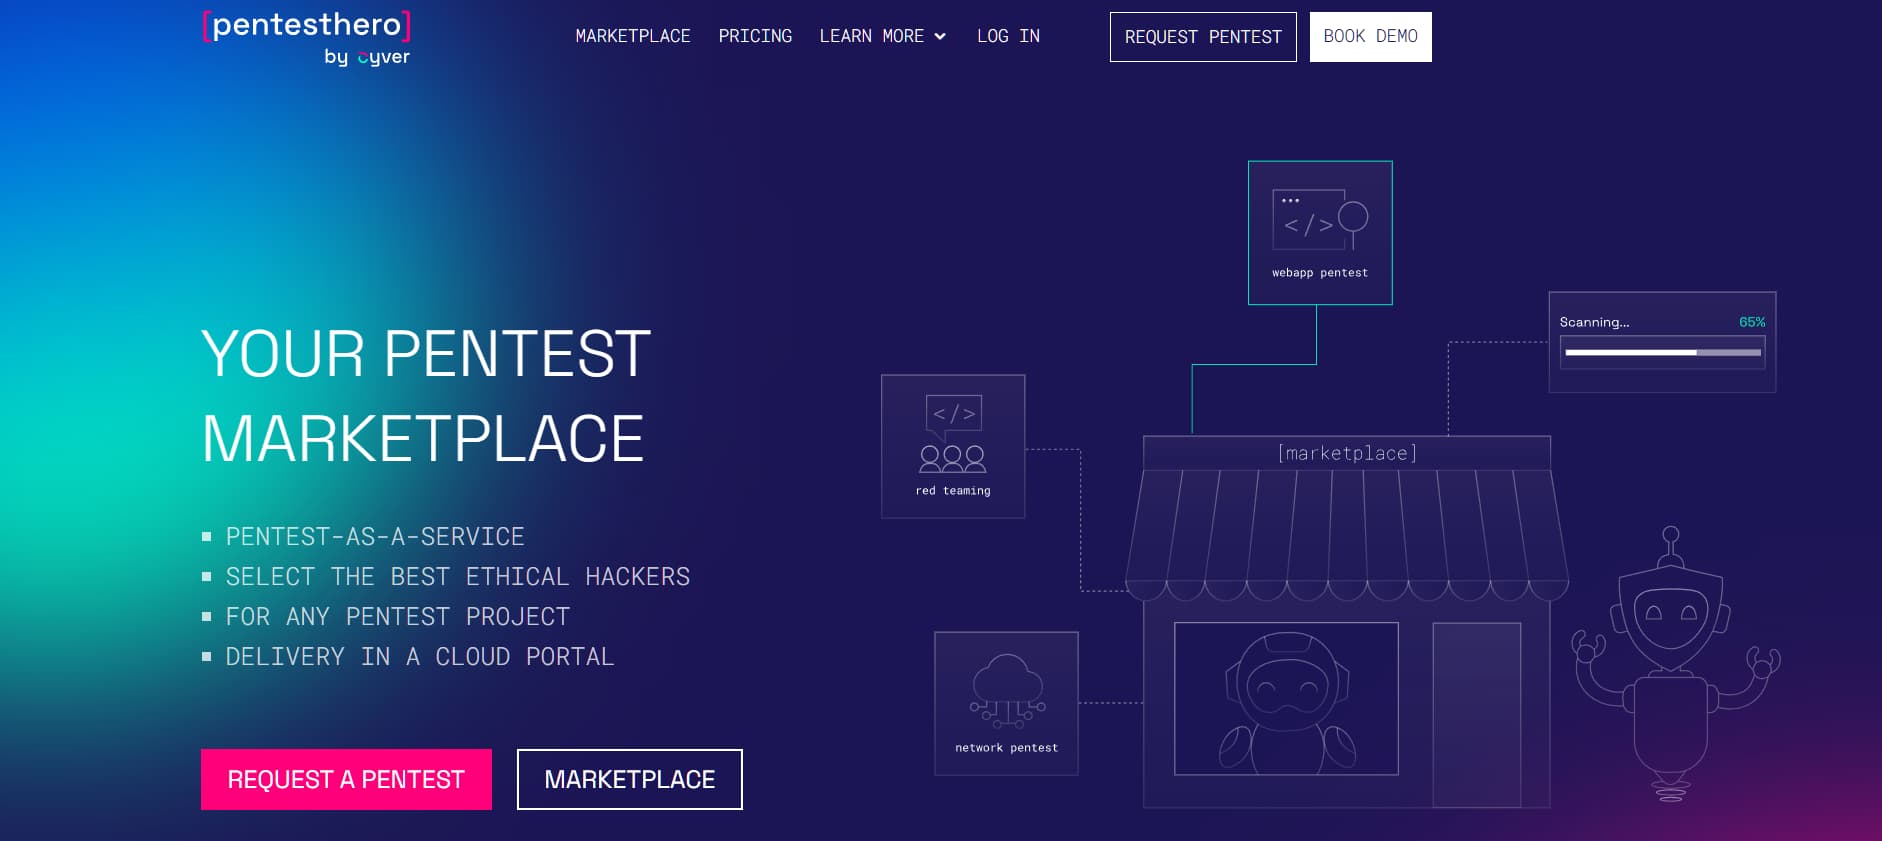Click the marketplace shop door
Screen dimensions: 1882x841
point(1477,714)
